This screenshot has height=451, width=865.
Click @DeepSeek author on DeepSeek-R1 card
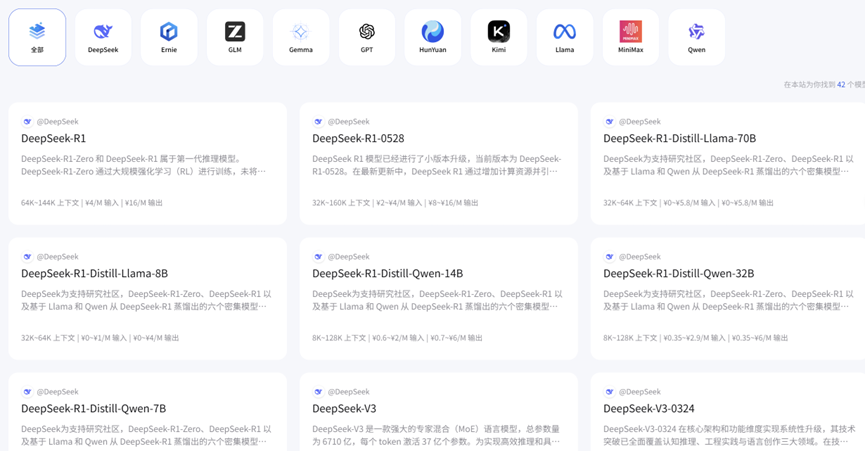[x=57, y=121]
